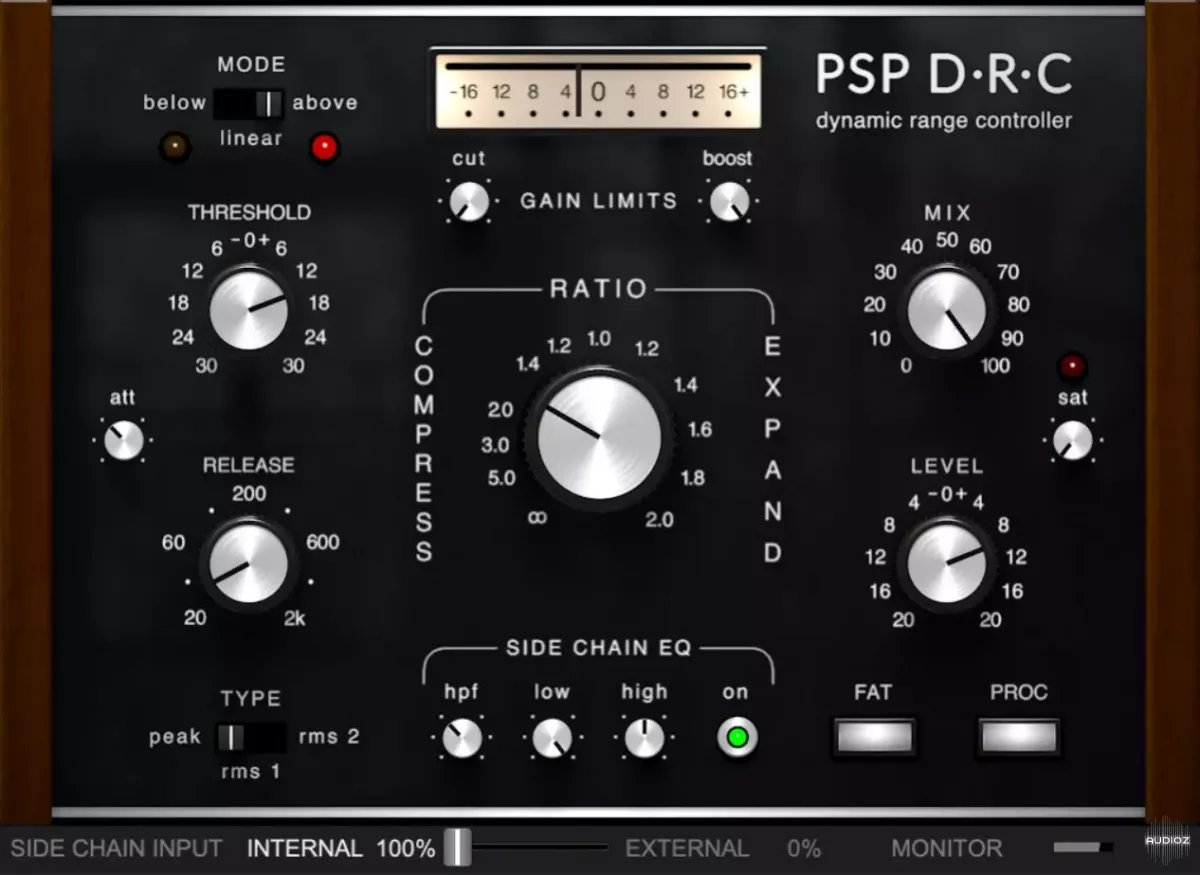This screenshot has width=1200, height=875.
Task: Click the boost gain limit knob
Action: (729, 202)
